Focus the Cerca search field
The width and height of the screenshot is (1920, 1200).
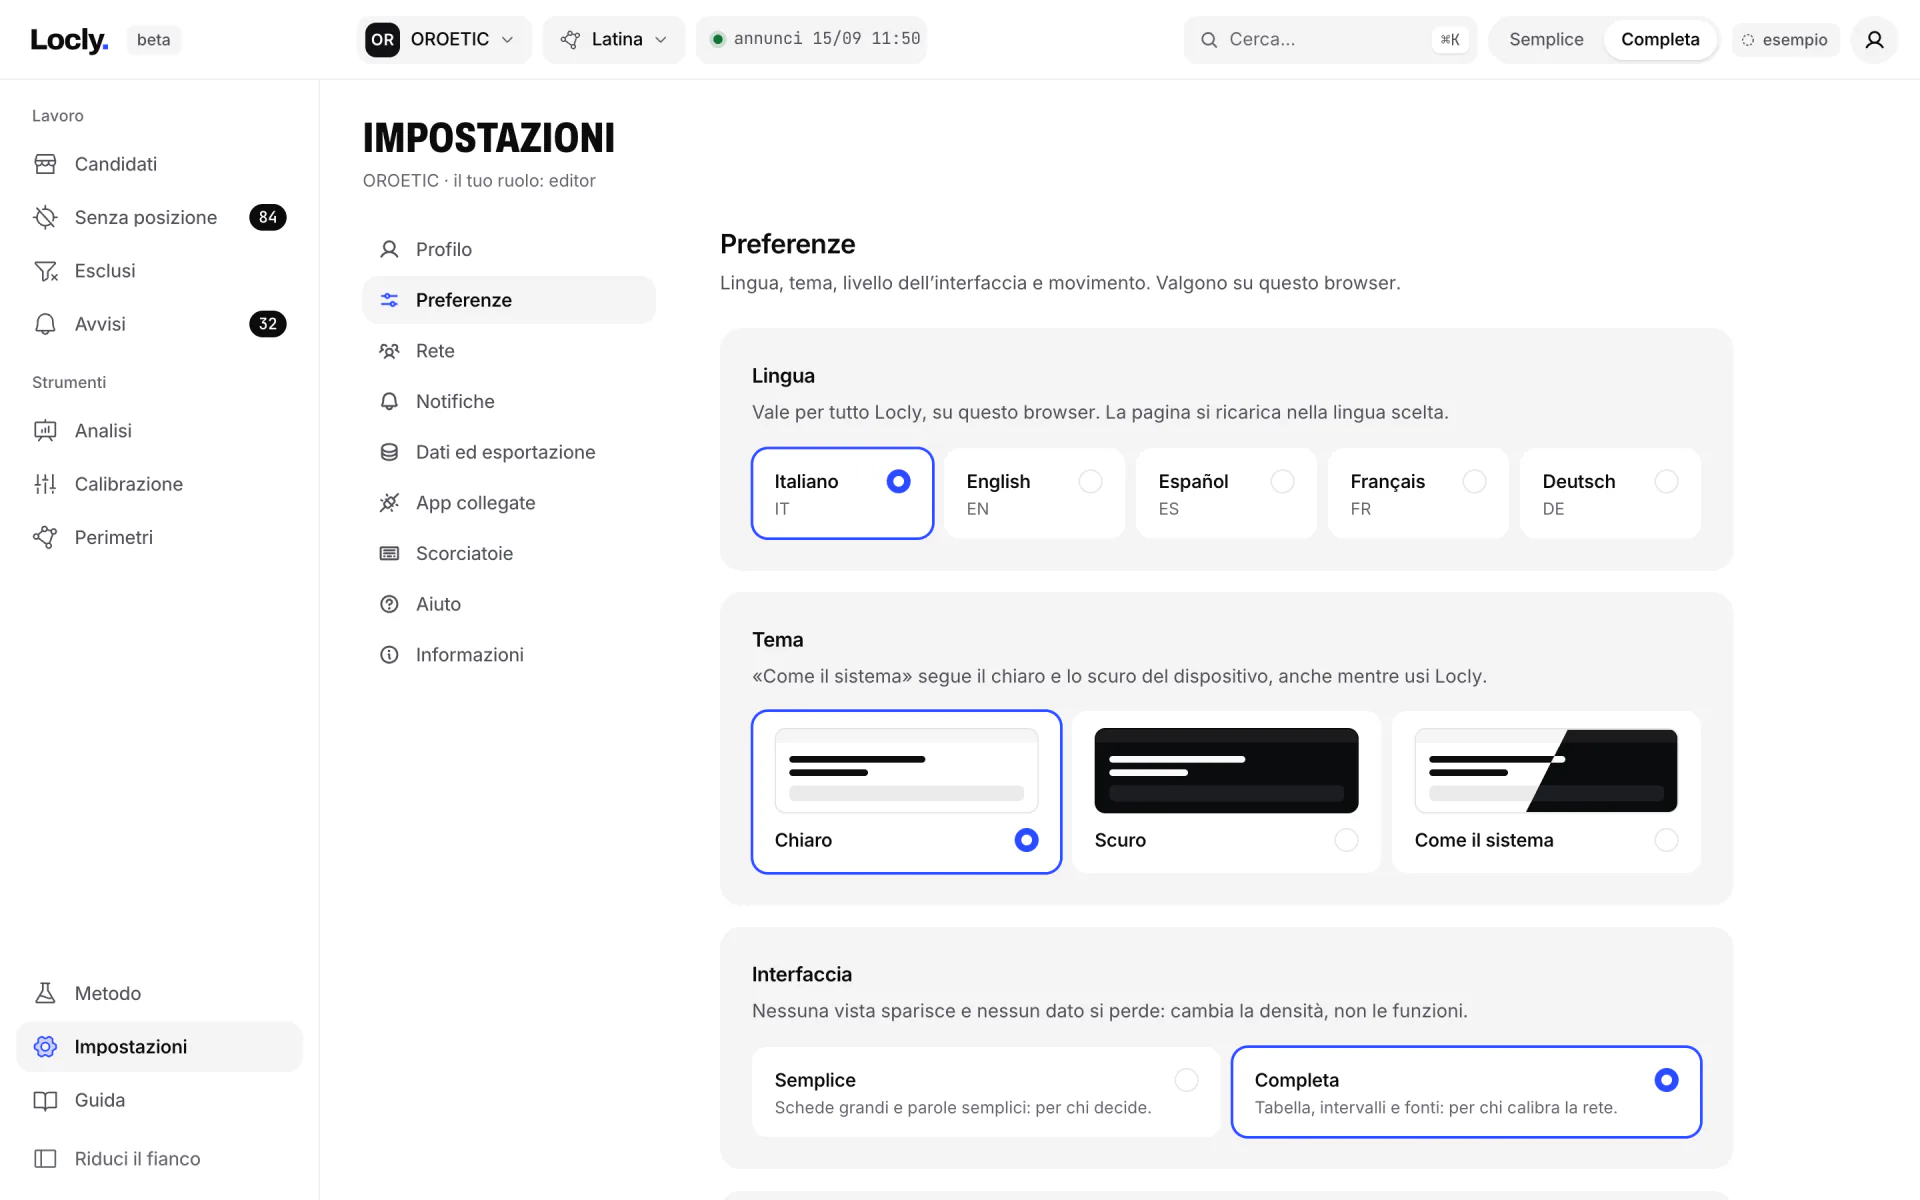(x=1329, y=40)
